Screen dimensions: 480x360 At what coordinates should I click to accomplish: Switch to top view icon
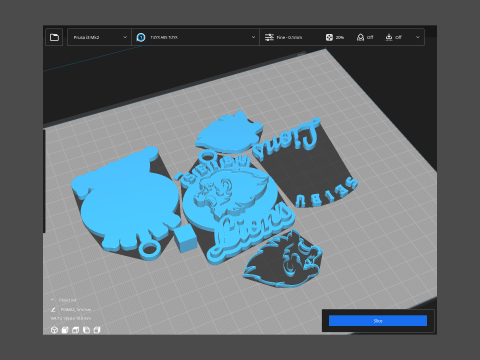75,330
